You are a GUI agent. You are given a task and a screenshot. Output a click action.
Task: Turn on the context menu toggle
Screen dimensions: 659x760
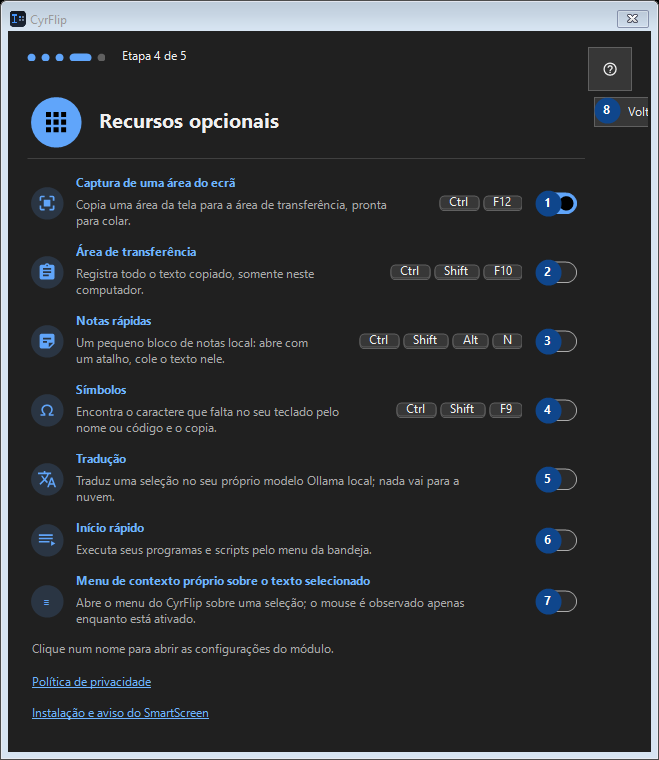(x=556, y=602)
